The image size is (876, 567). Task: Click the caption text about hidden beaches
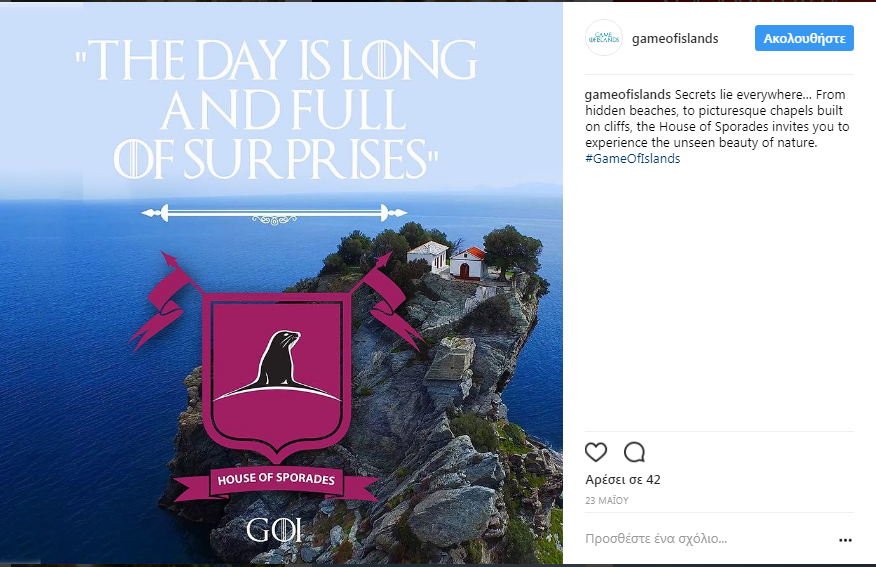click(717, 118)
